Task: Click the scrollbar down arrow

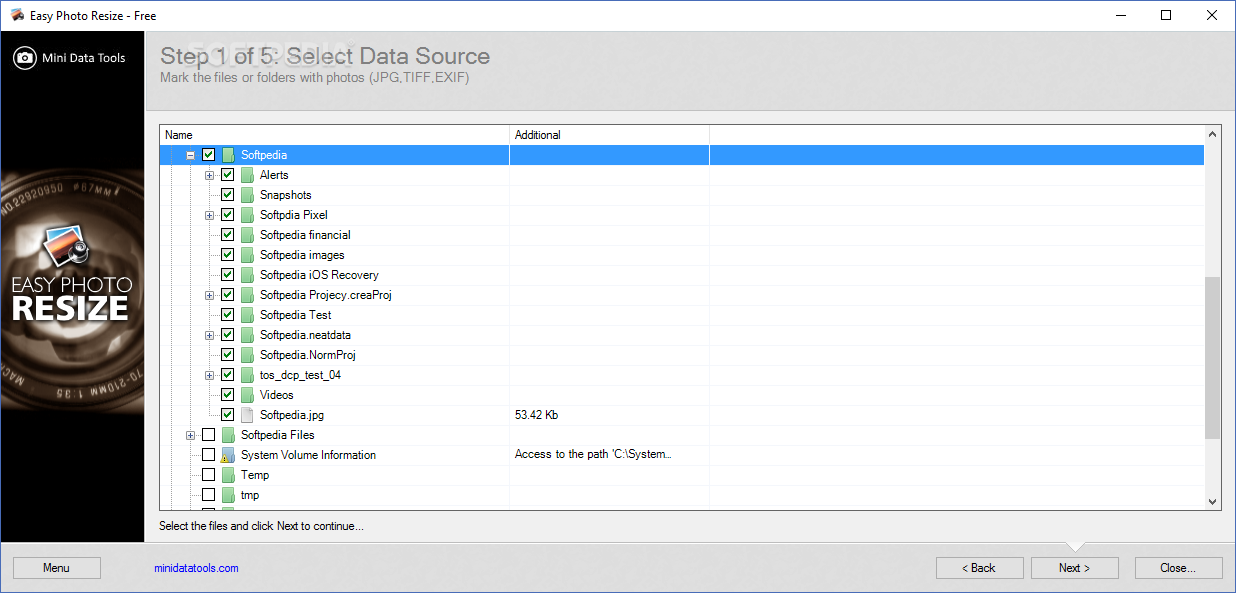Action: pyautogui.click(x=1212, y=502)
